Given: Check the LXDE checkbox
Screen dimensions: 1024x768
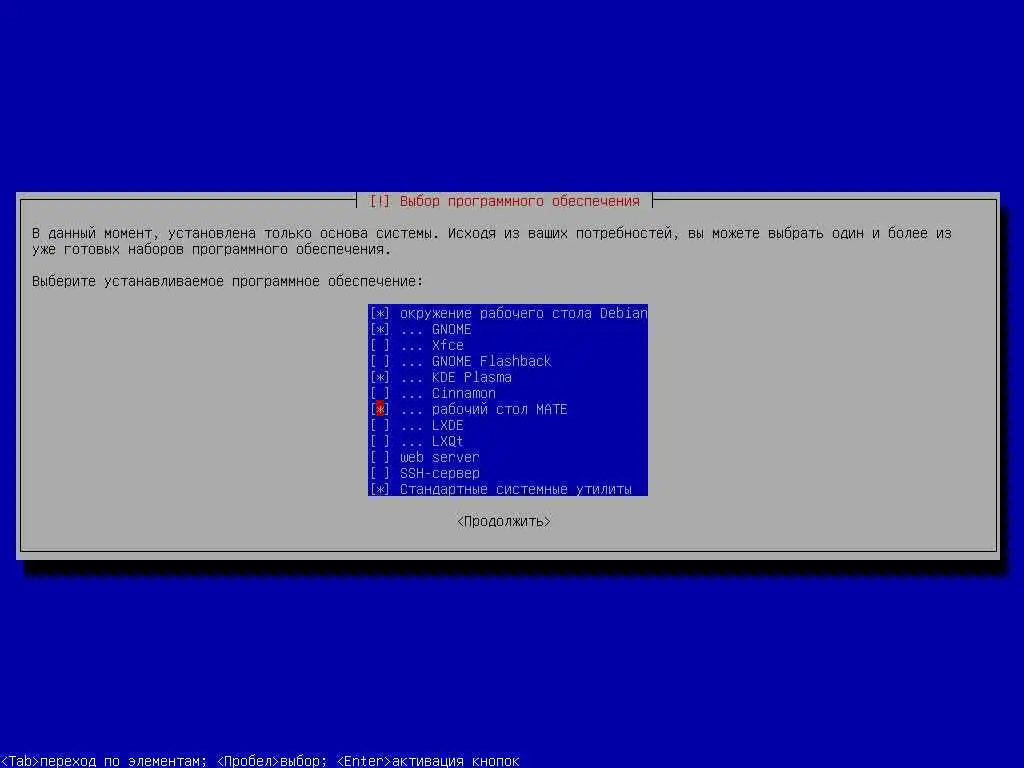Looking at the screenshot, I should click(379, 425).
